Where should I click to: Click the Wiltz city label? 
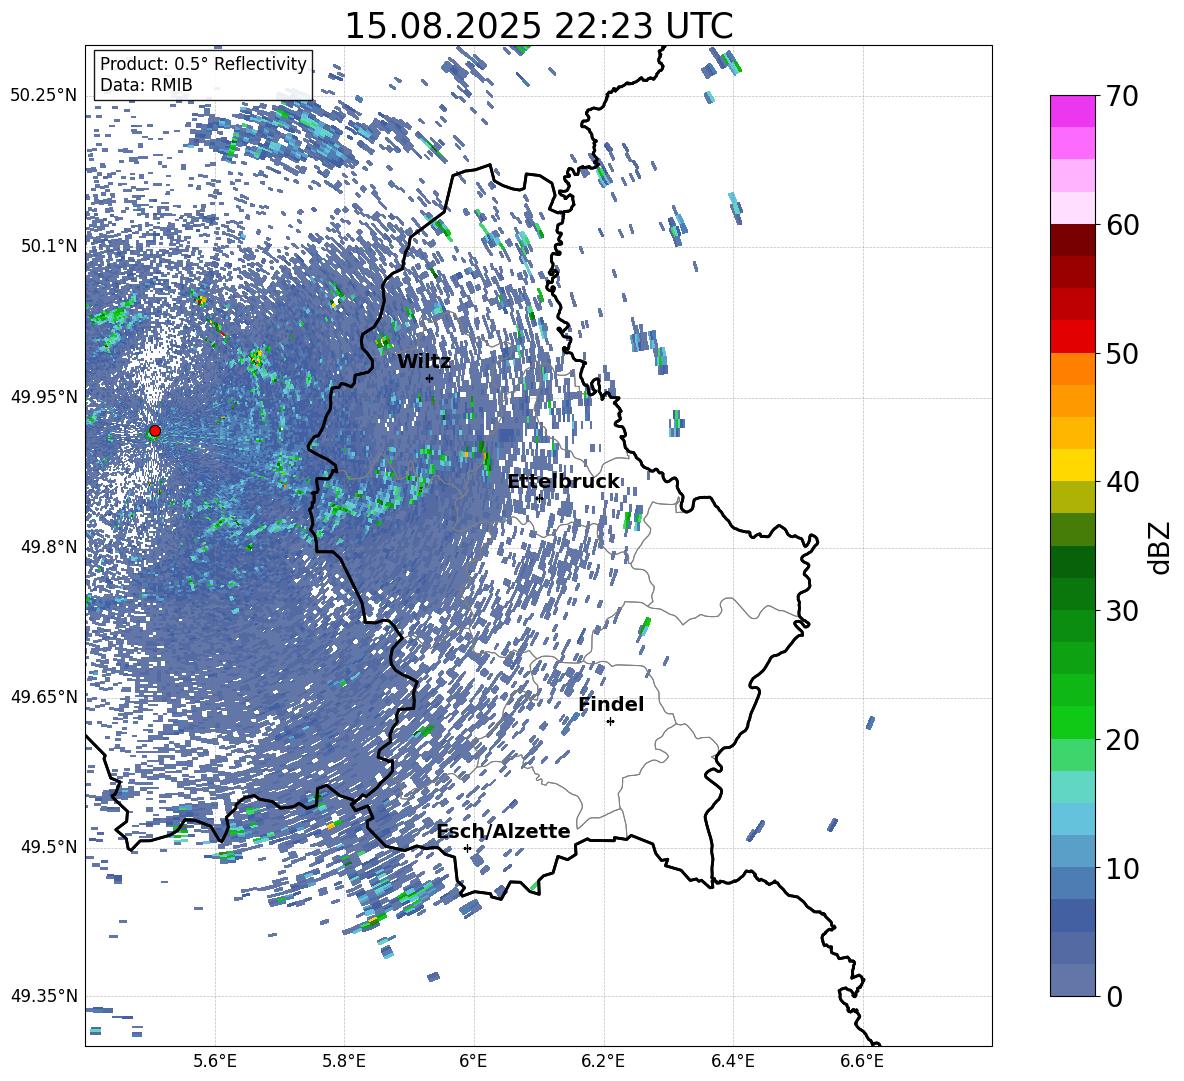tap(424, 362)
